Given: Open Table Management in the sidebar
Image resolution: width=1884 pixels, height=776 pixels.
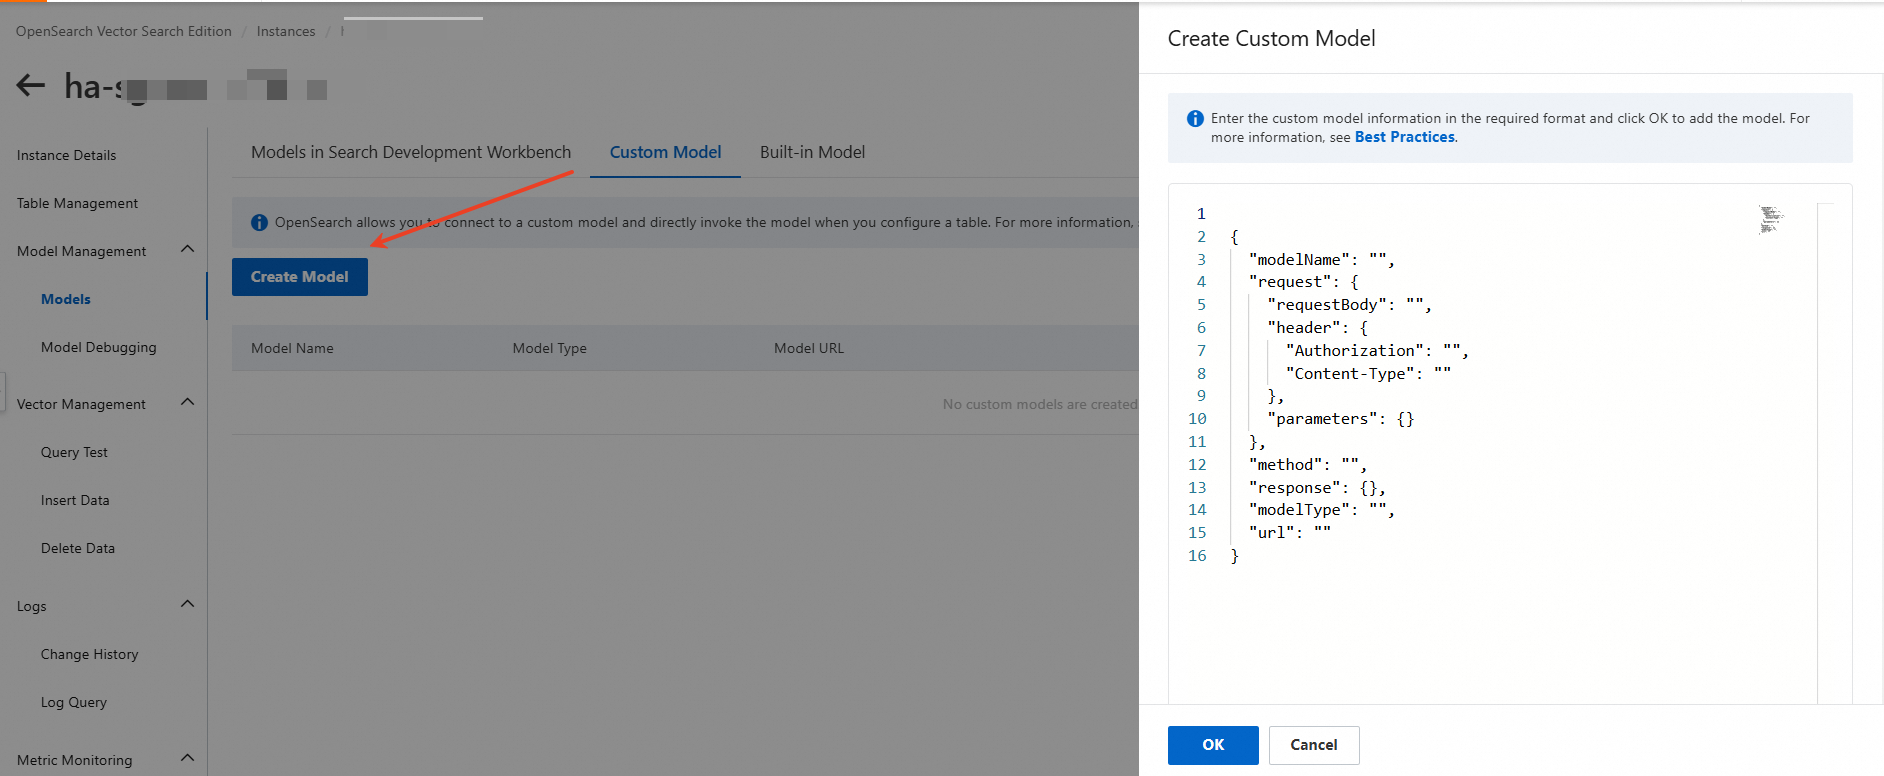Looking at the screenshot, I should 78,203.
